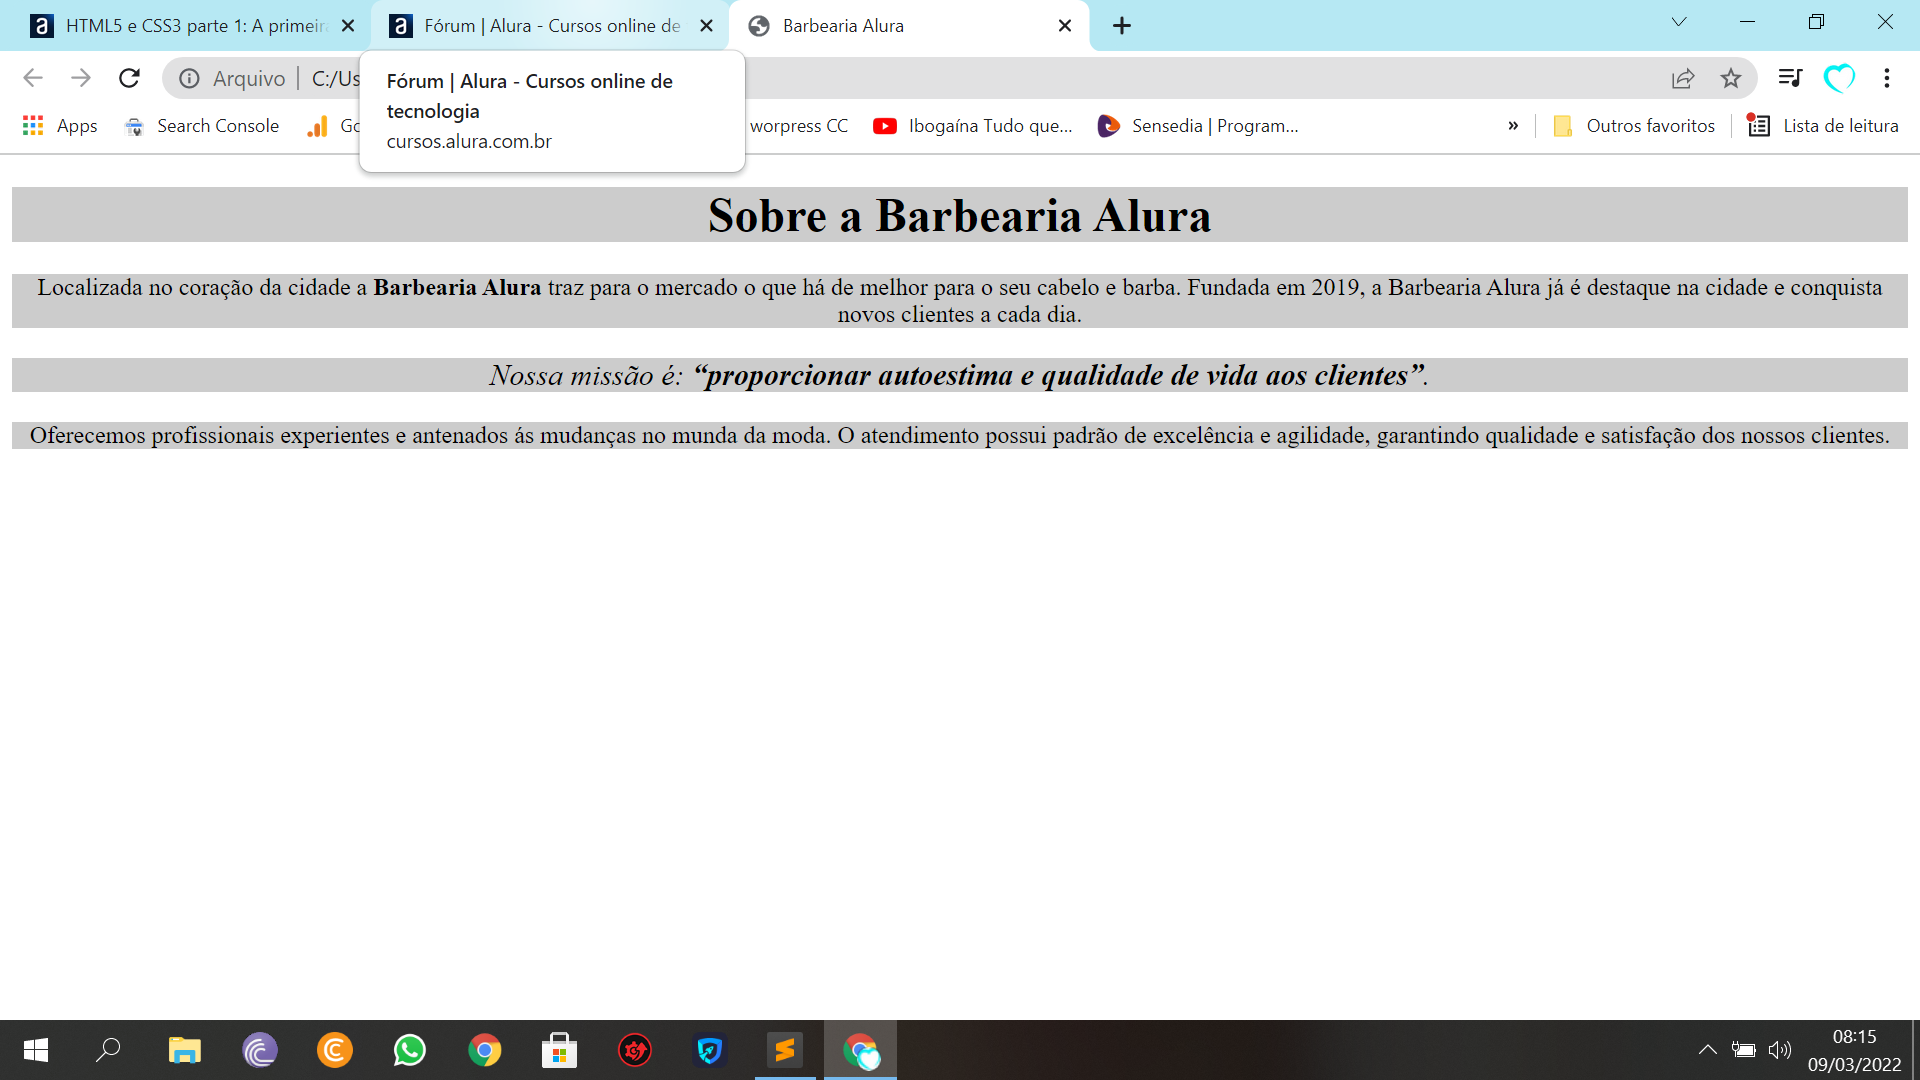This screenshot has height=1080, width=1920.
Task: Open the media control icon
Action: [x=1790, y=78]
